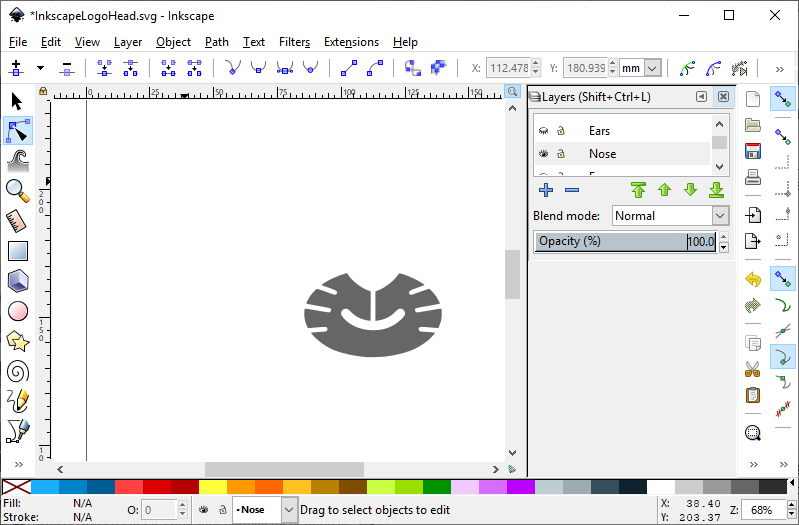Remove current layer with minus button
This screenshot has height=525, width=799.
click(572, 190)
